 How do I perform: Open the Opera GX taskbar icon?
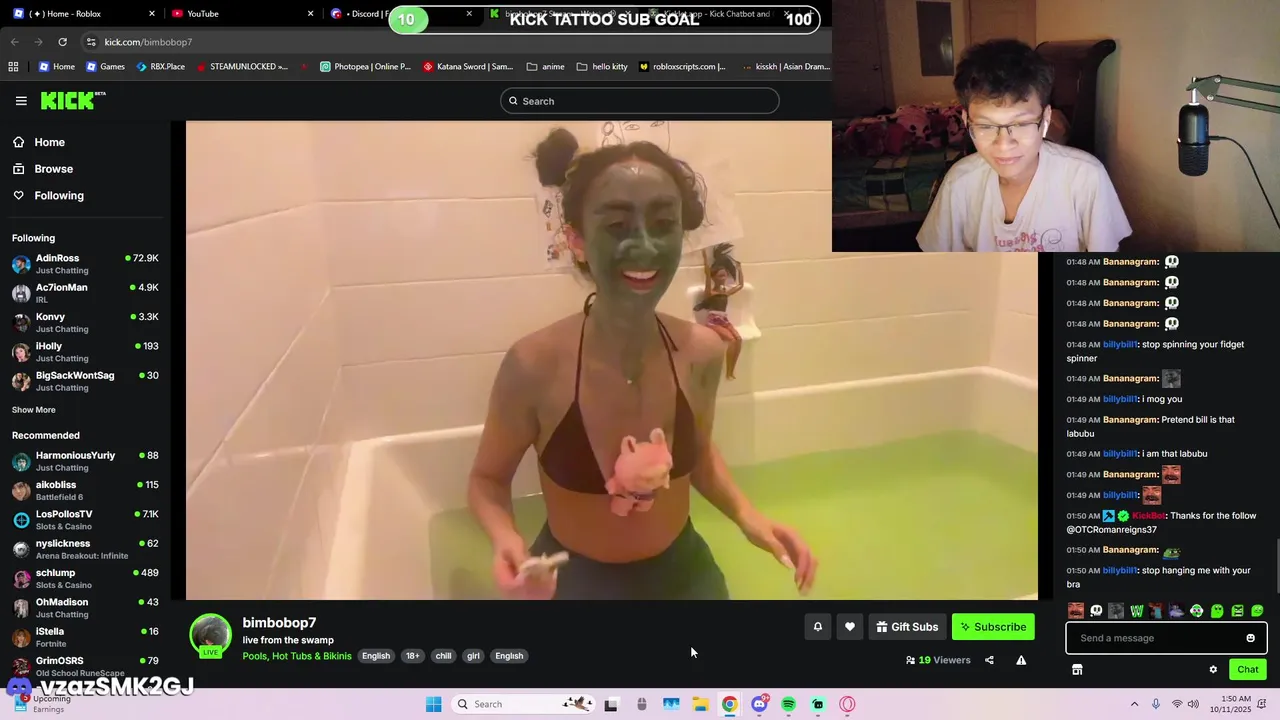847,704
